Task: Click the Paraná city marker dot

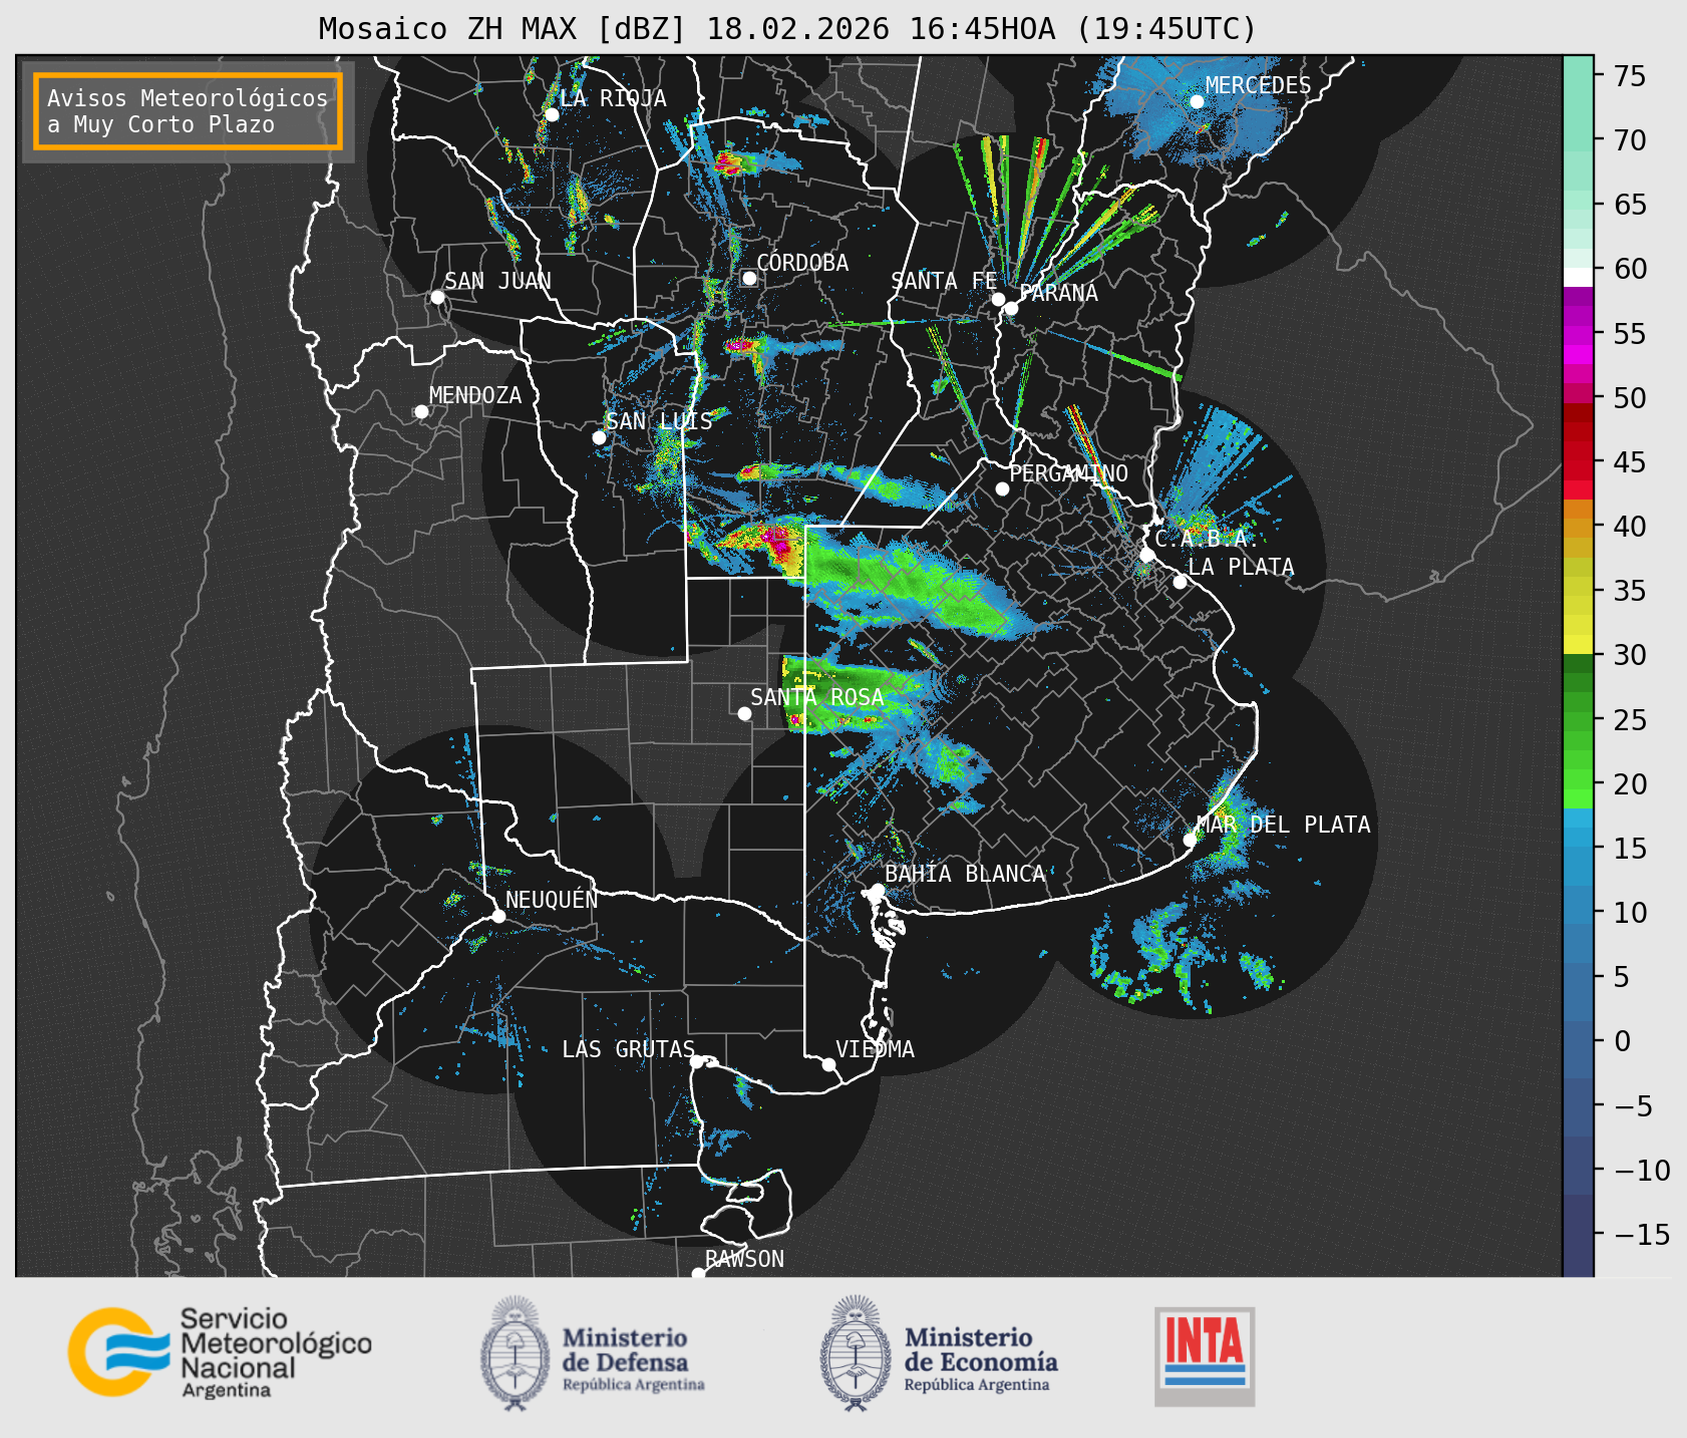Action: click(1011, 308)
